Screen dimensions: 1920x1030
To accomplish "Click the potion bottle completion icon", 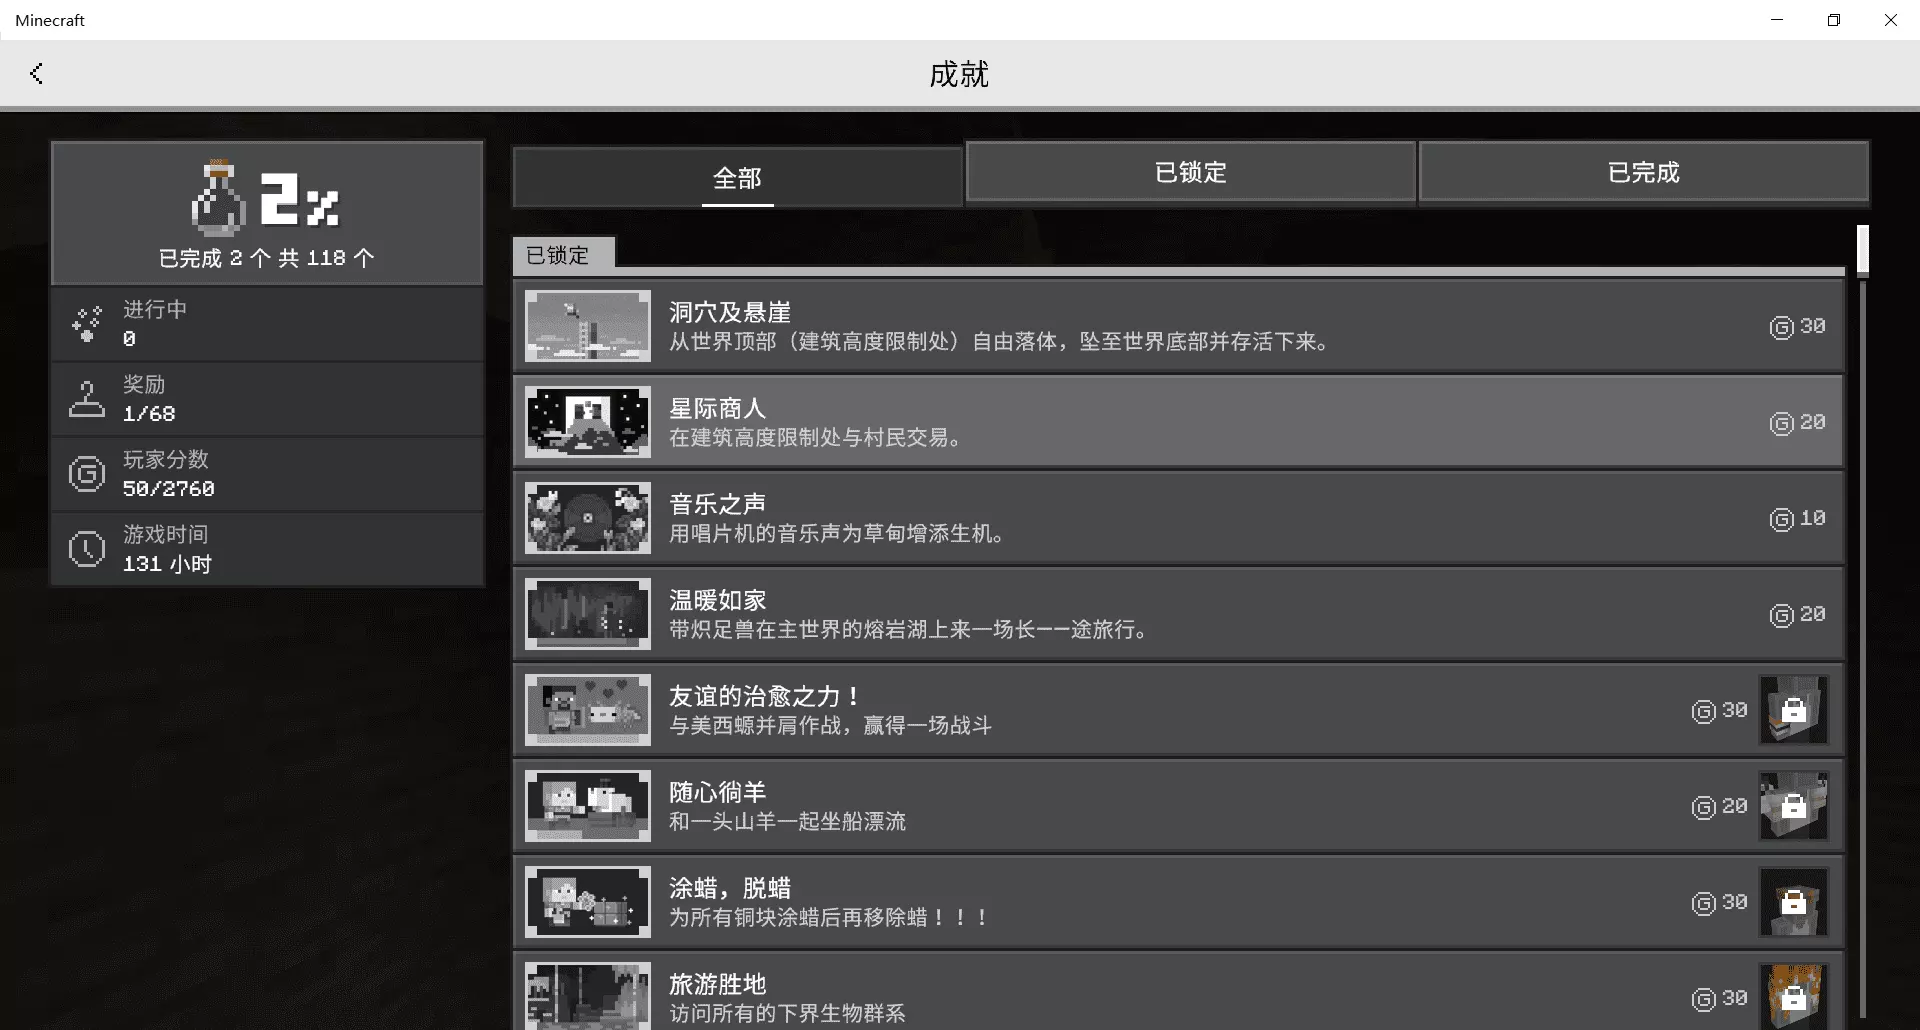I will (x=219, y=197).
